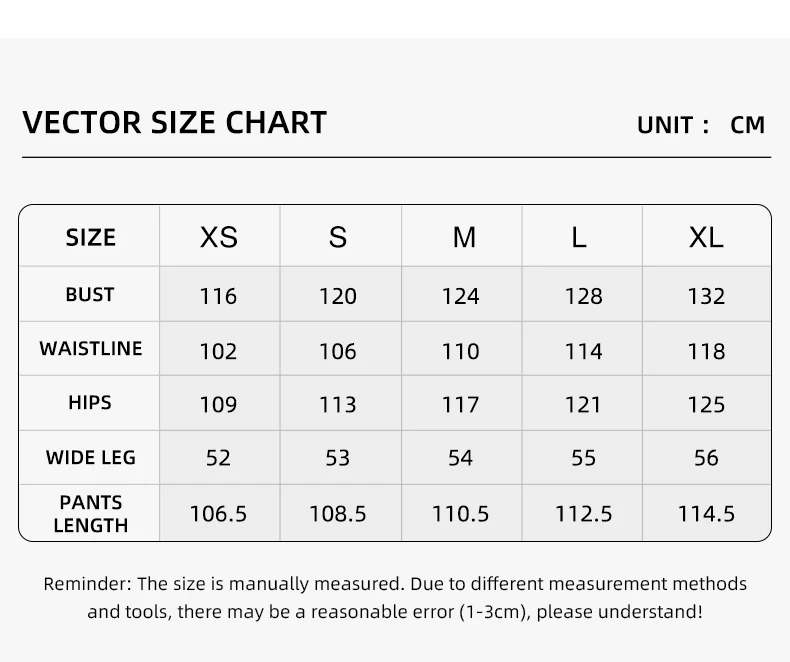
Task: Click the bust value 116 for XS
Action: (x=218, y=296)
